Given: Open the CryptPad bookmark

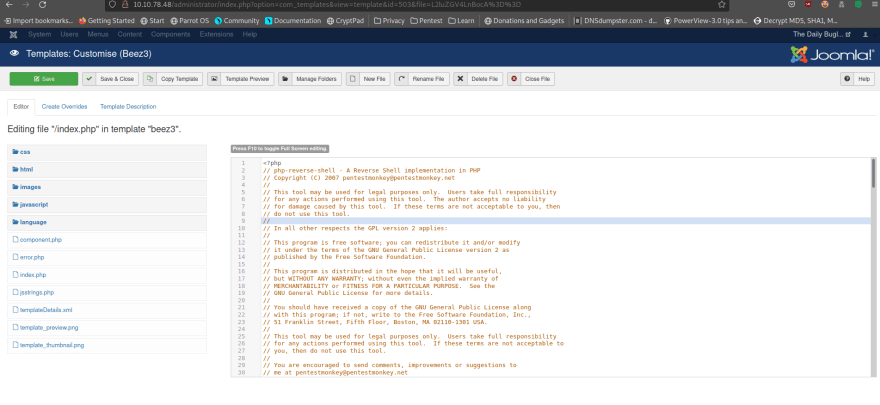Looking at the screenshot, I should point(345,21).
